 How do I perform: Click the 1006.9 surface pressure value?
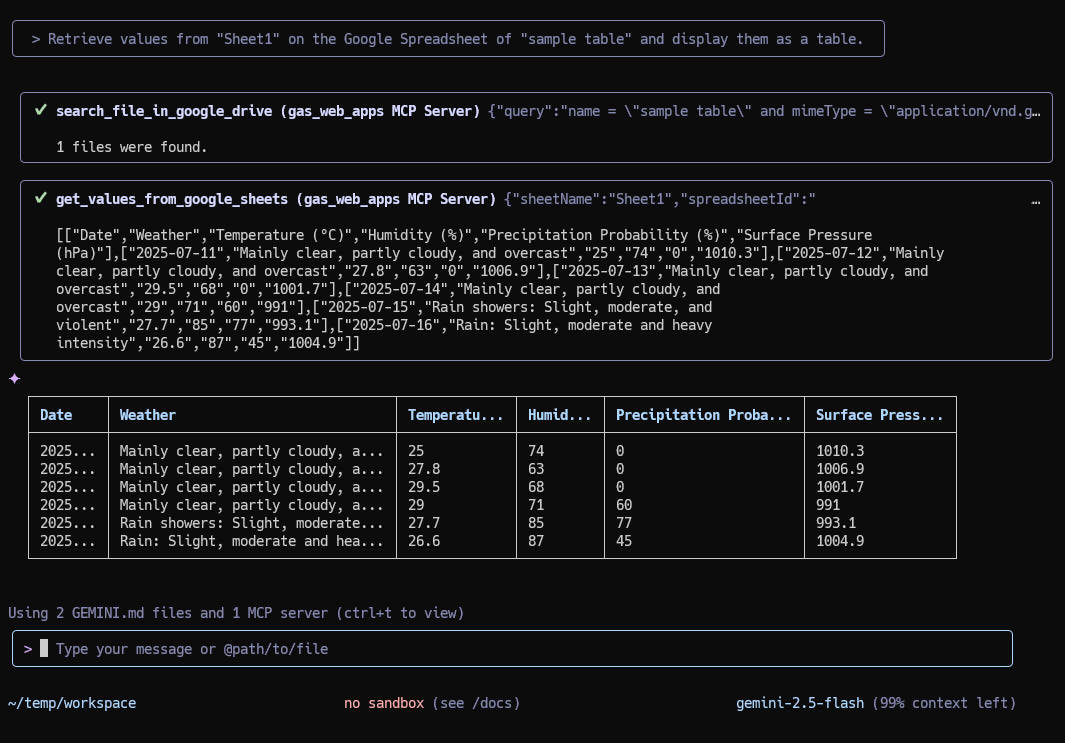[x=840, y=469]
